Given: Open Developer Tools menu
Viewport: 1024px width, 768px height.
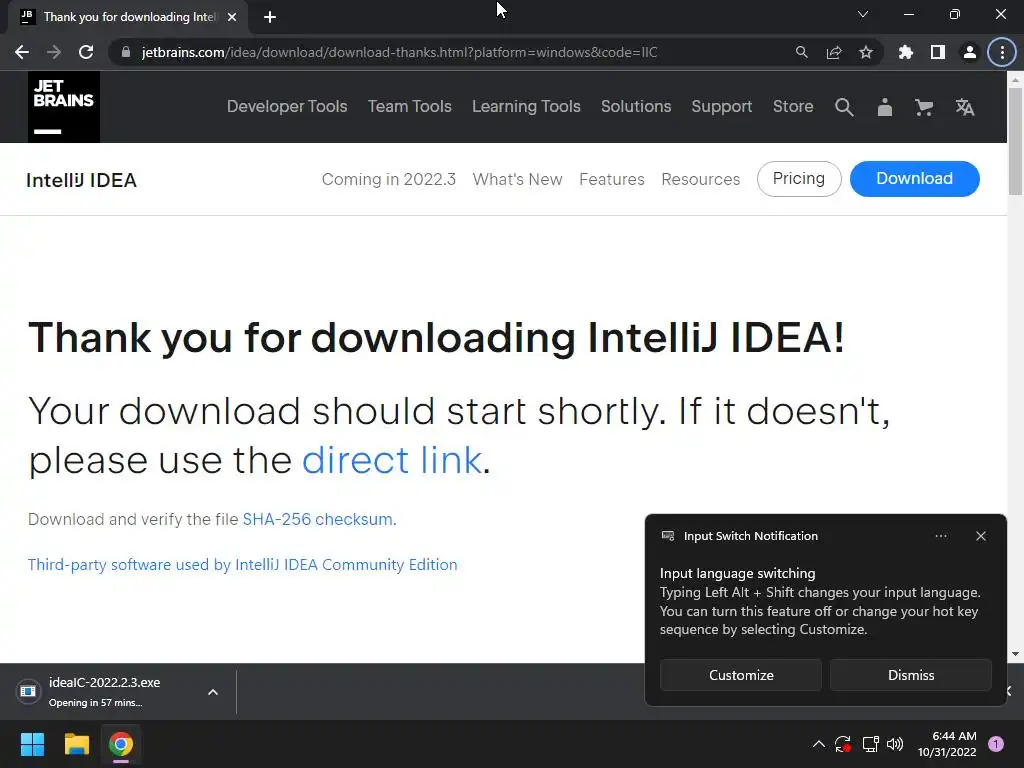Looking at the screenshot, I should [287, 106].
